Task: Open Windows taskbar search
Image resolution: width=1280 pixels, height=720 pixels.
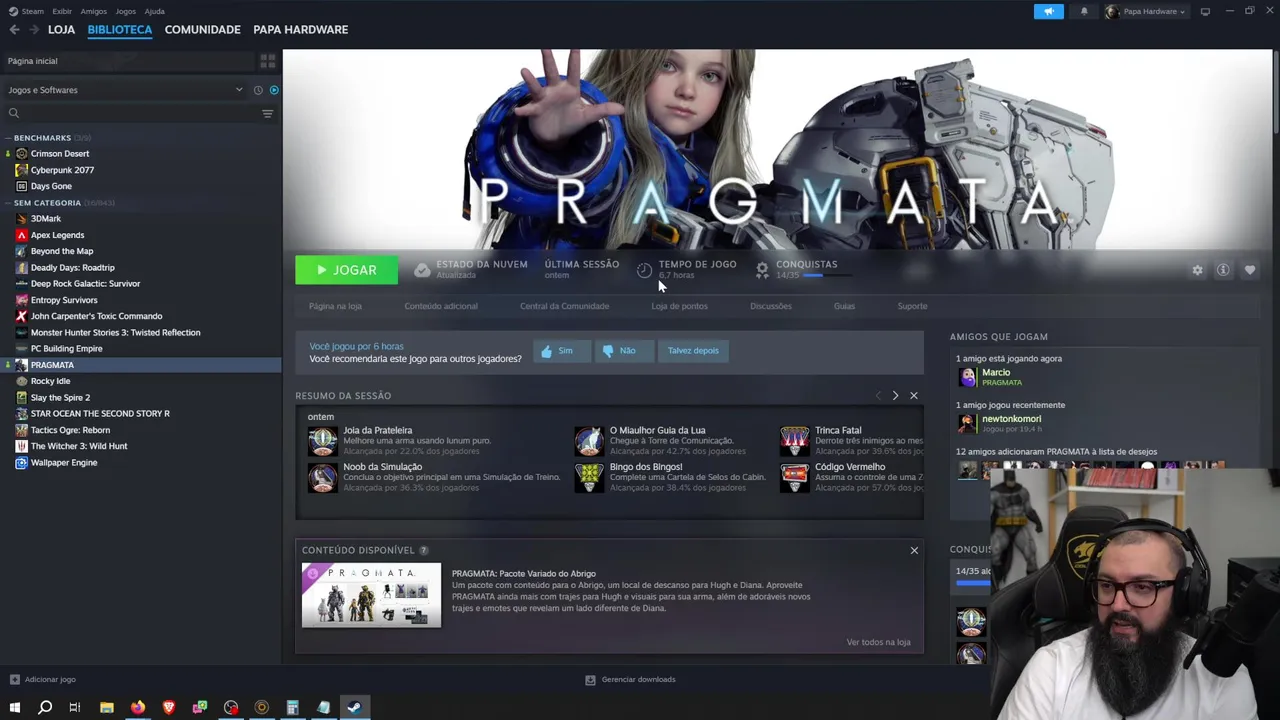Action: (45, 708)
